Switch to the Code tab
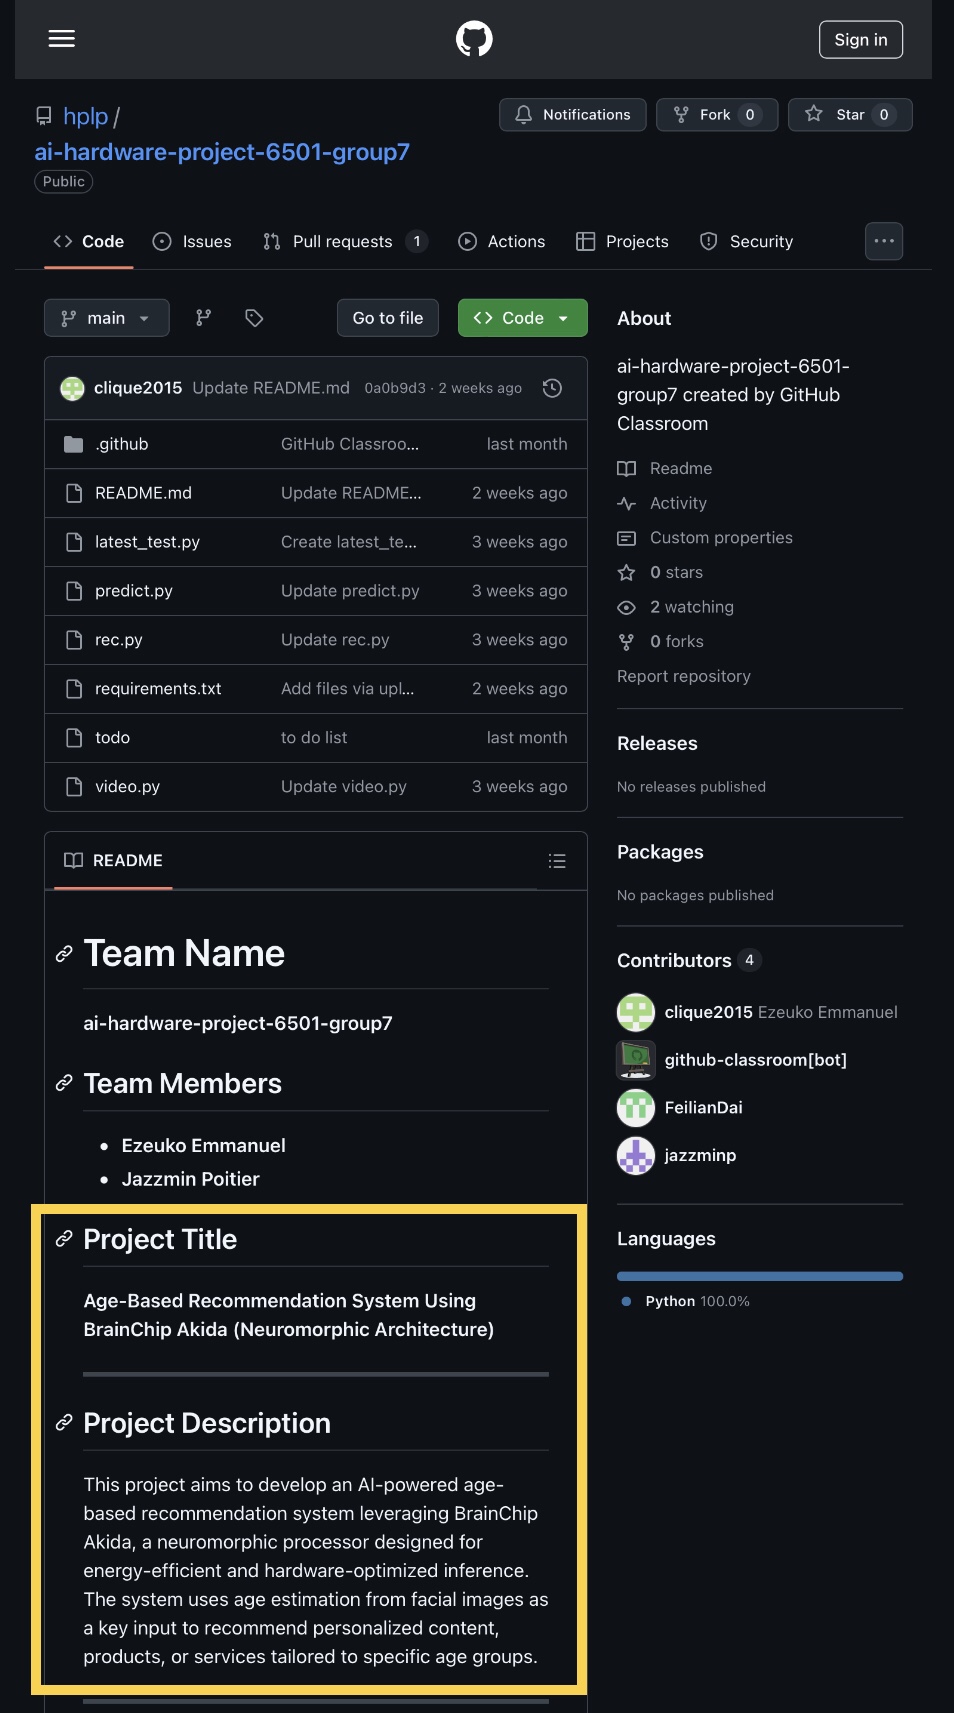 click(89, 242)
